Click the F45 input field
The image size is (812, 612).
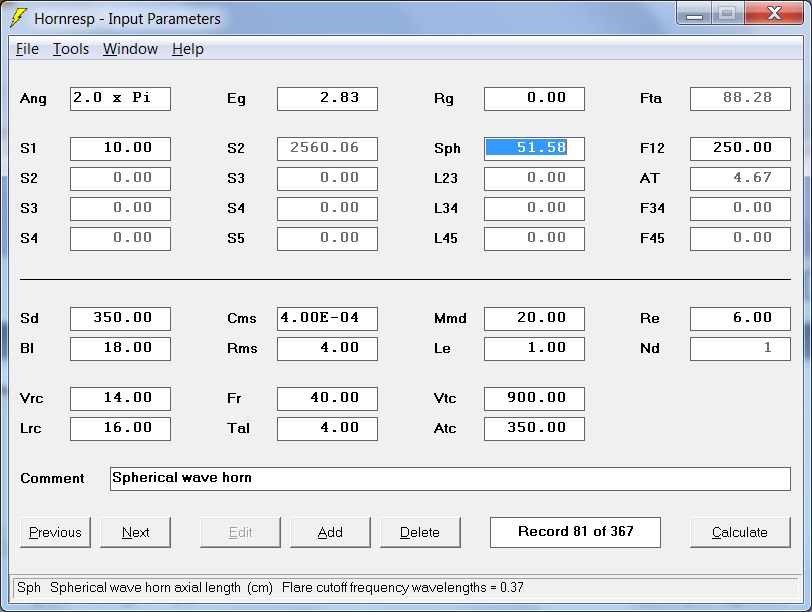coord(741,239)
